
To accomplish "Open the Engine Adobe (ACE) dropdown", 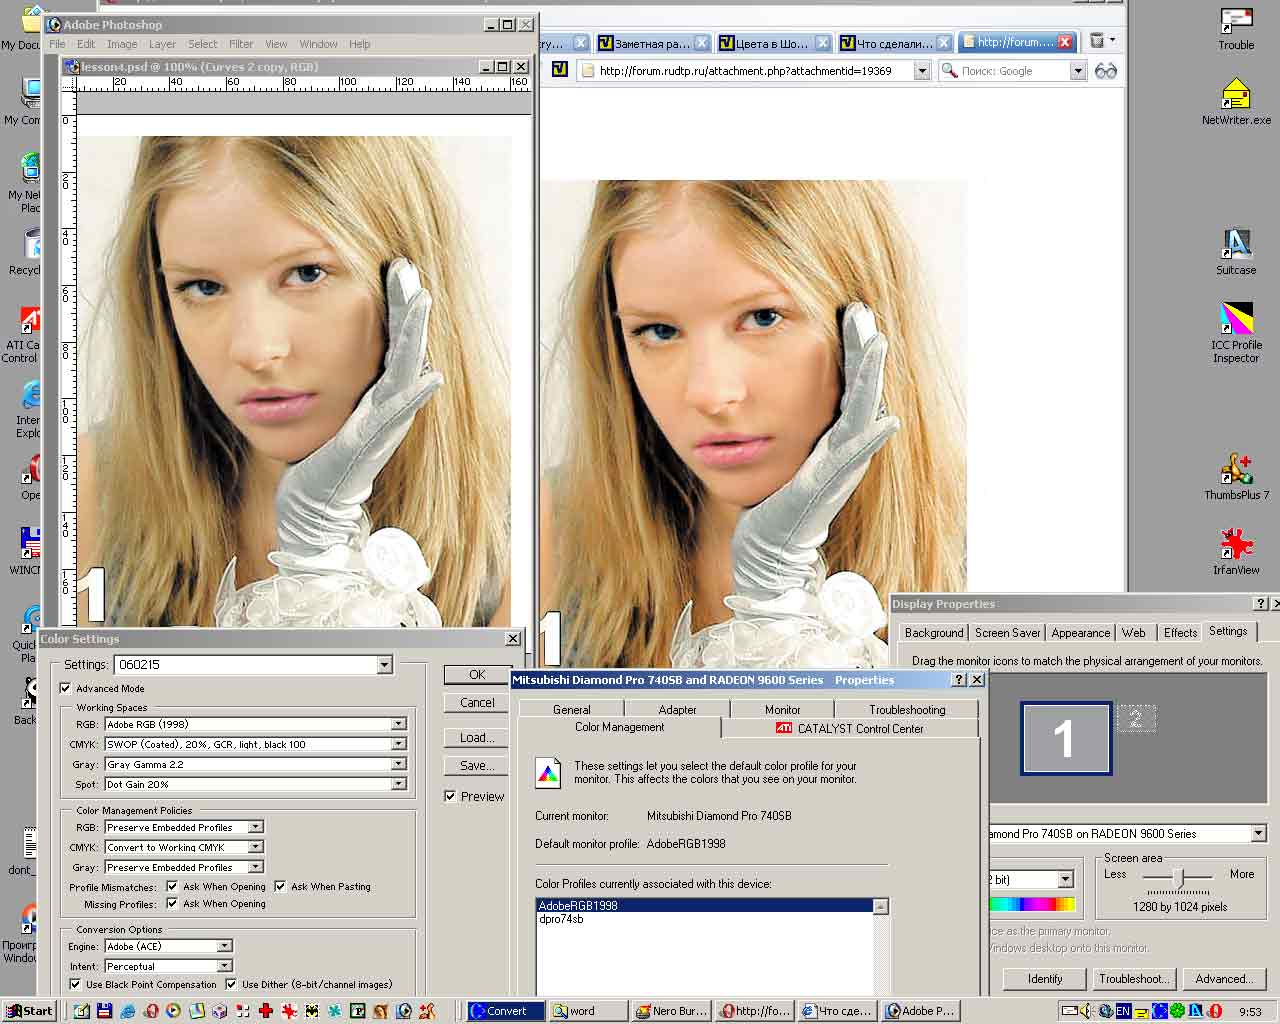I will point(224,946).
